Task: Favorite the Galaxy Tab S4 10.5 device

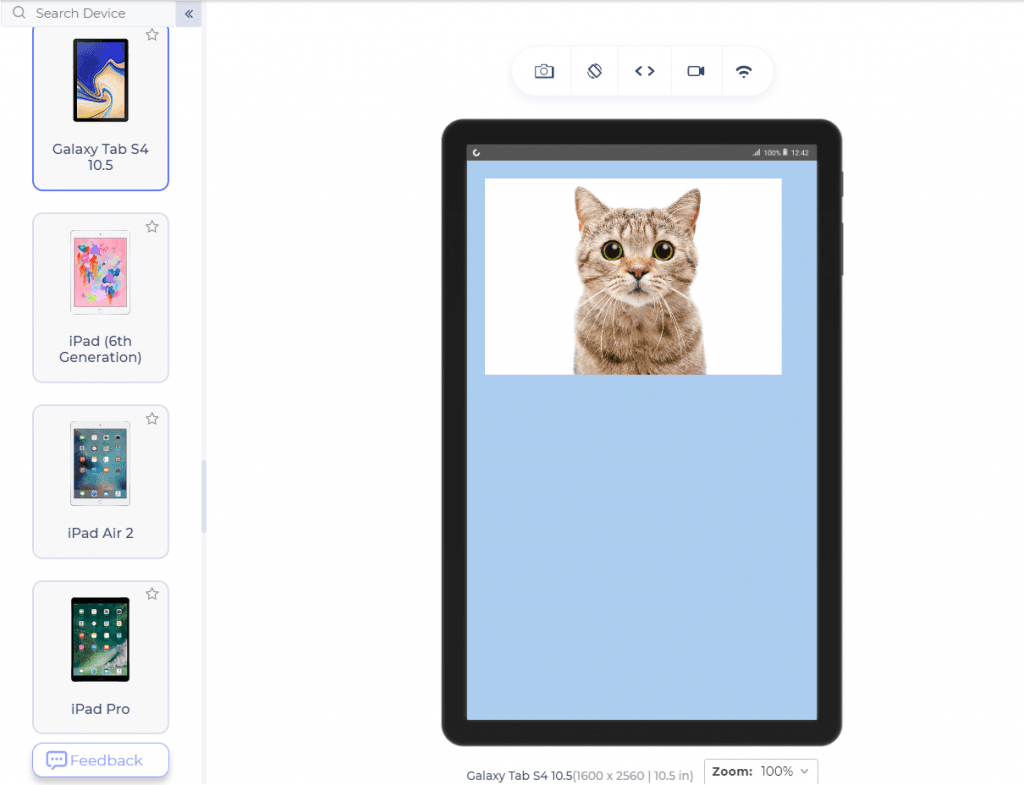Action: pyautogui.click(x=152, y=35)
